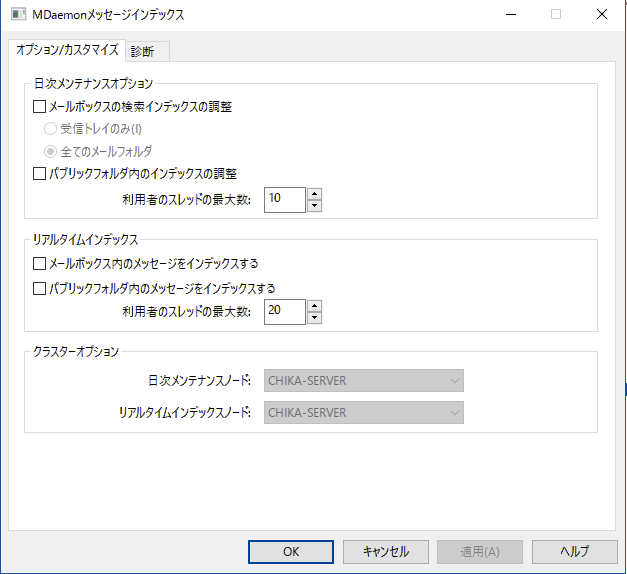Decrease real-time index thread count spinner
The height and width of the screenshot is (574, 627).
click(x=314, y=318)
